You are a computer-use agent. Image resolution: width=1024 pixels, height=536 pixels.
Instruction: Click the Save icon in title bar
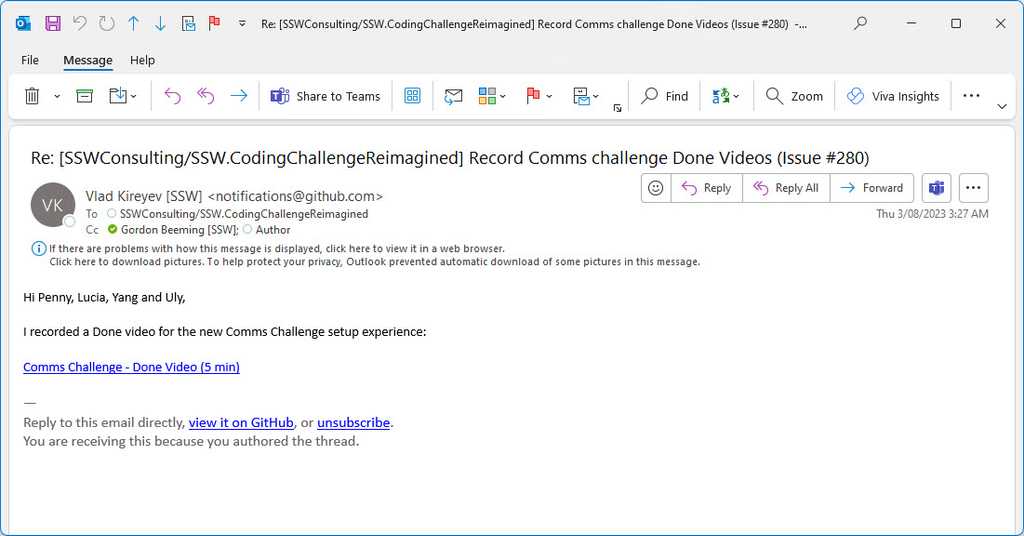[53, 23]
